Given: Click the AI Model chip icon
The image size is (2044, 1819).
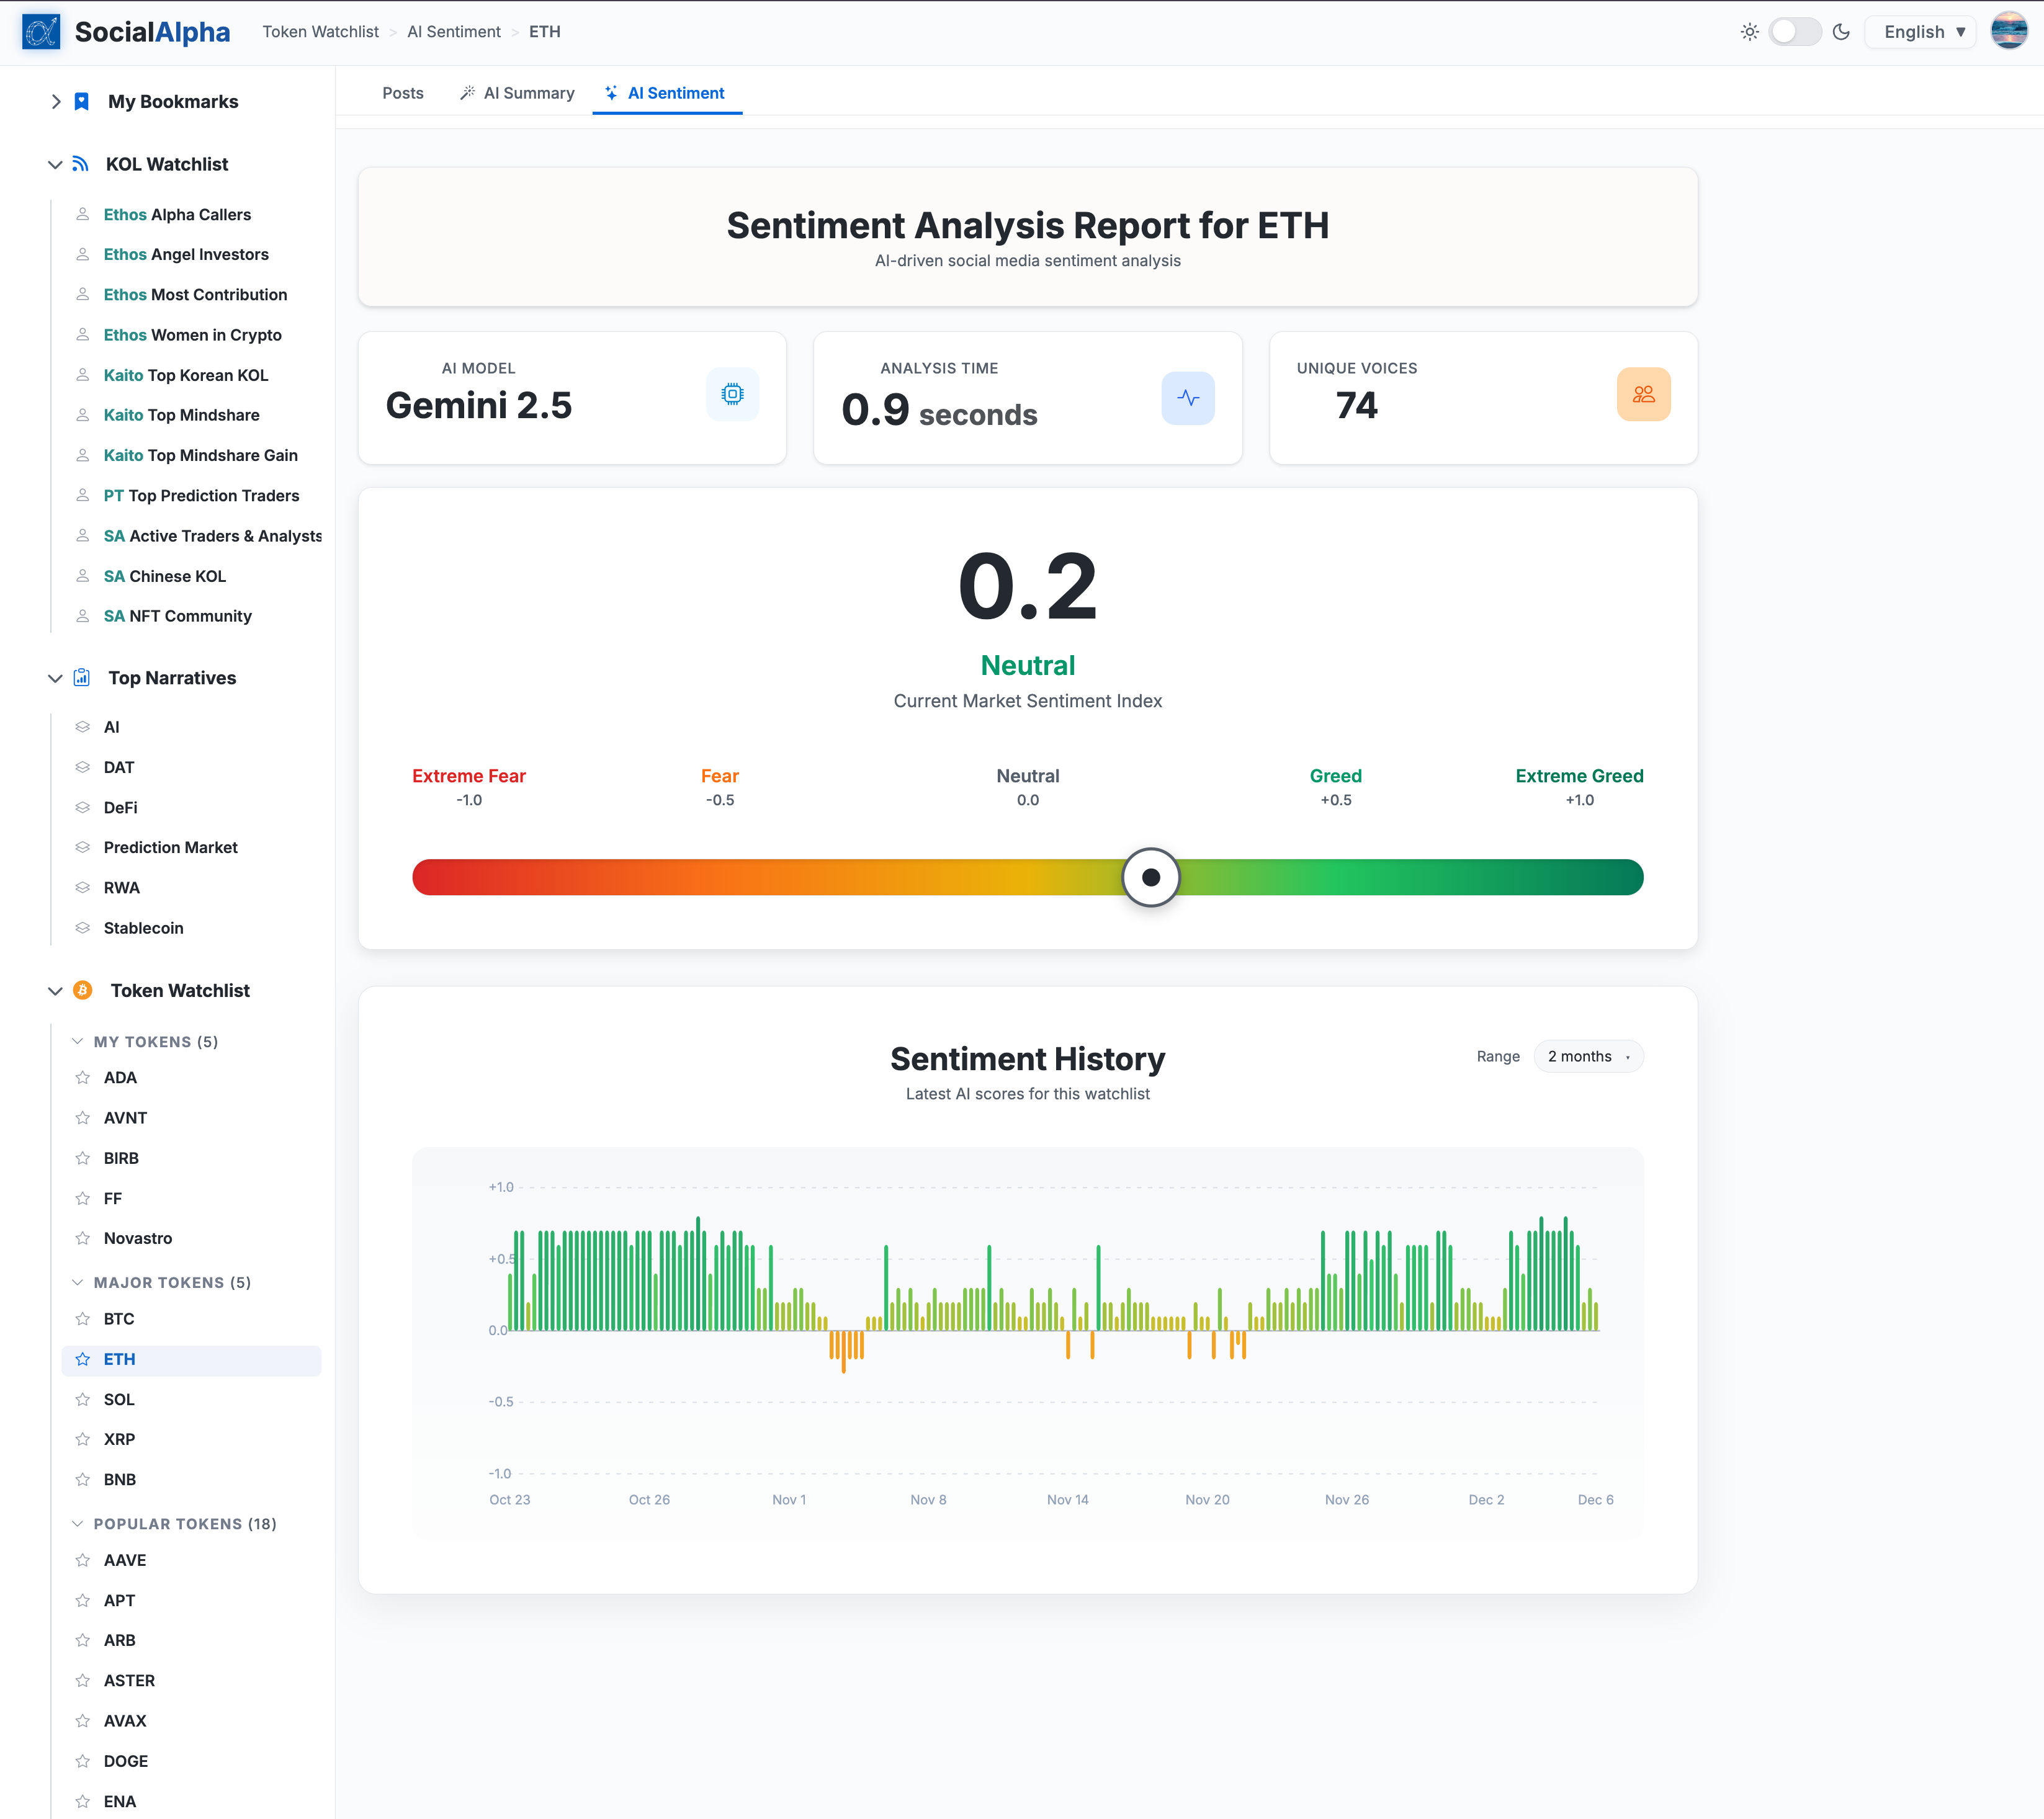Looking at the screenshot, I should [732, 394].
